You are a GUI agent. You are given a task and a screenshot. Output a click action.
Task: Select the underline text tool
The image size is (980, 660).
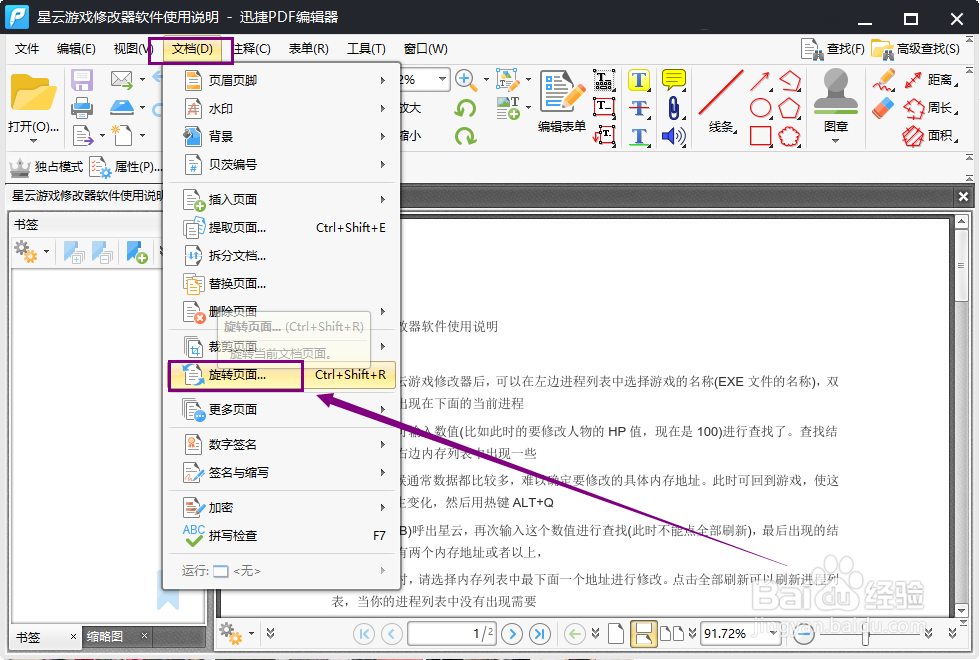(x=639, y=136)
